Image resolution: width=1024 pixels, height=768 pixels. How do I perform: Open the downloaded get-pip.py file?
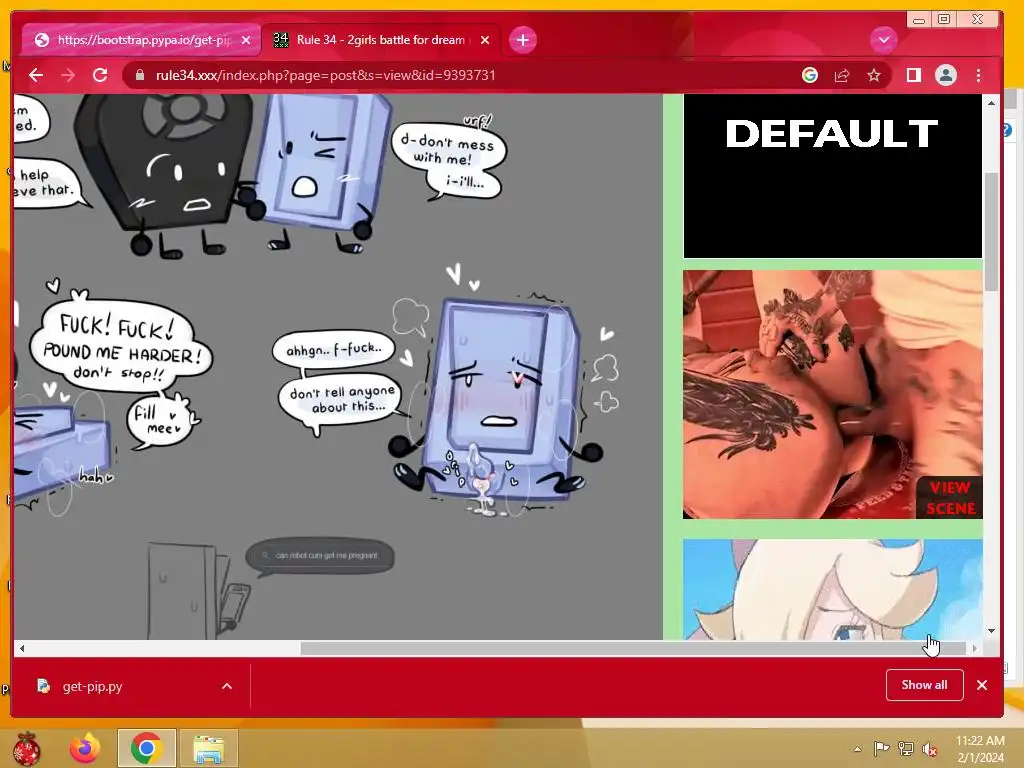click(91, 686)
